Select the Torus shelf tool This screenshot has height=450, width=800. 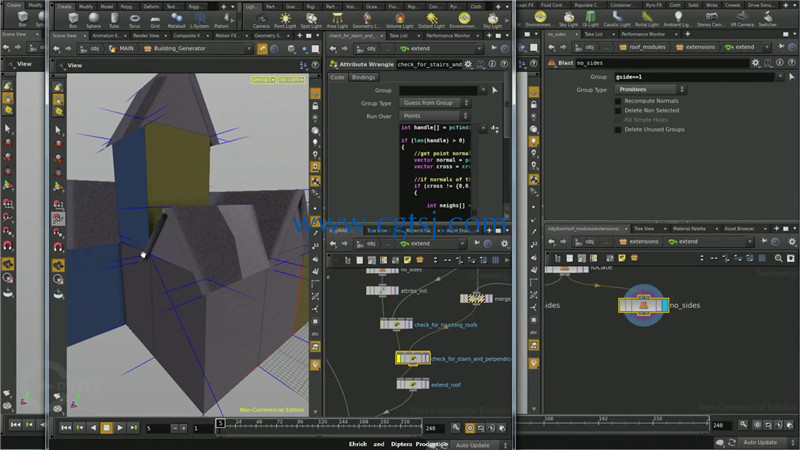pos(134,20)
